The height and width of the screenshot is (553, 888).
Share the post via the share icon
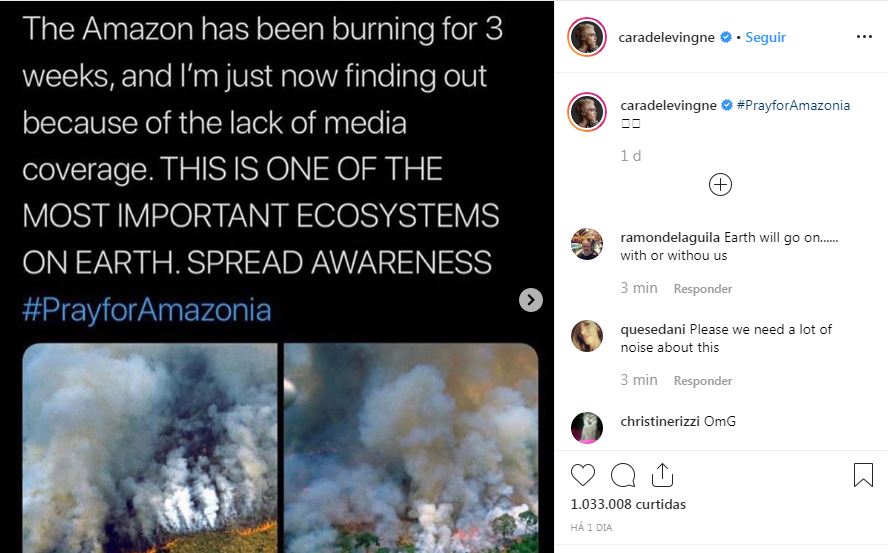[x=662, y=474]
